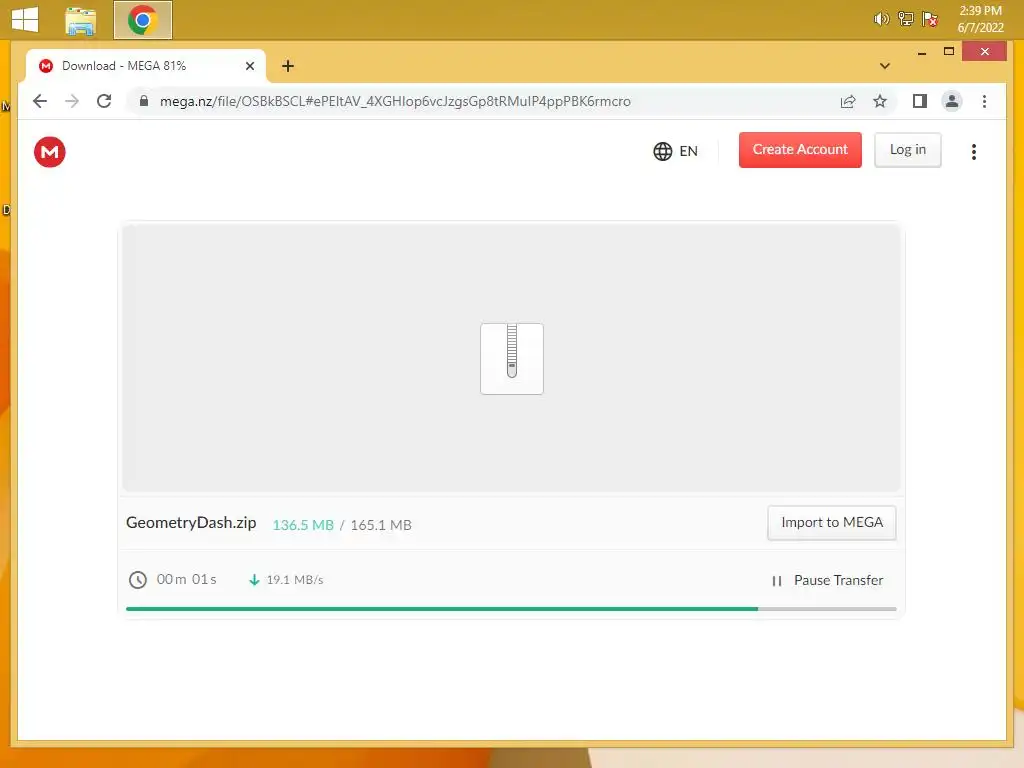Viewport: 1024px width, 768px height.
Task: Open the volume speaker tray icon
Action: tap(882, 19)
